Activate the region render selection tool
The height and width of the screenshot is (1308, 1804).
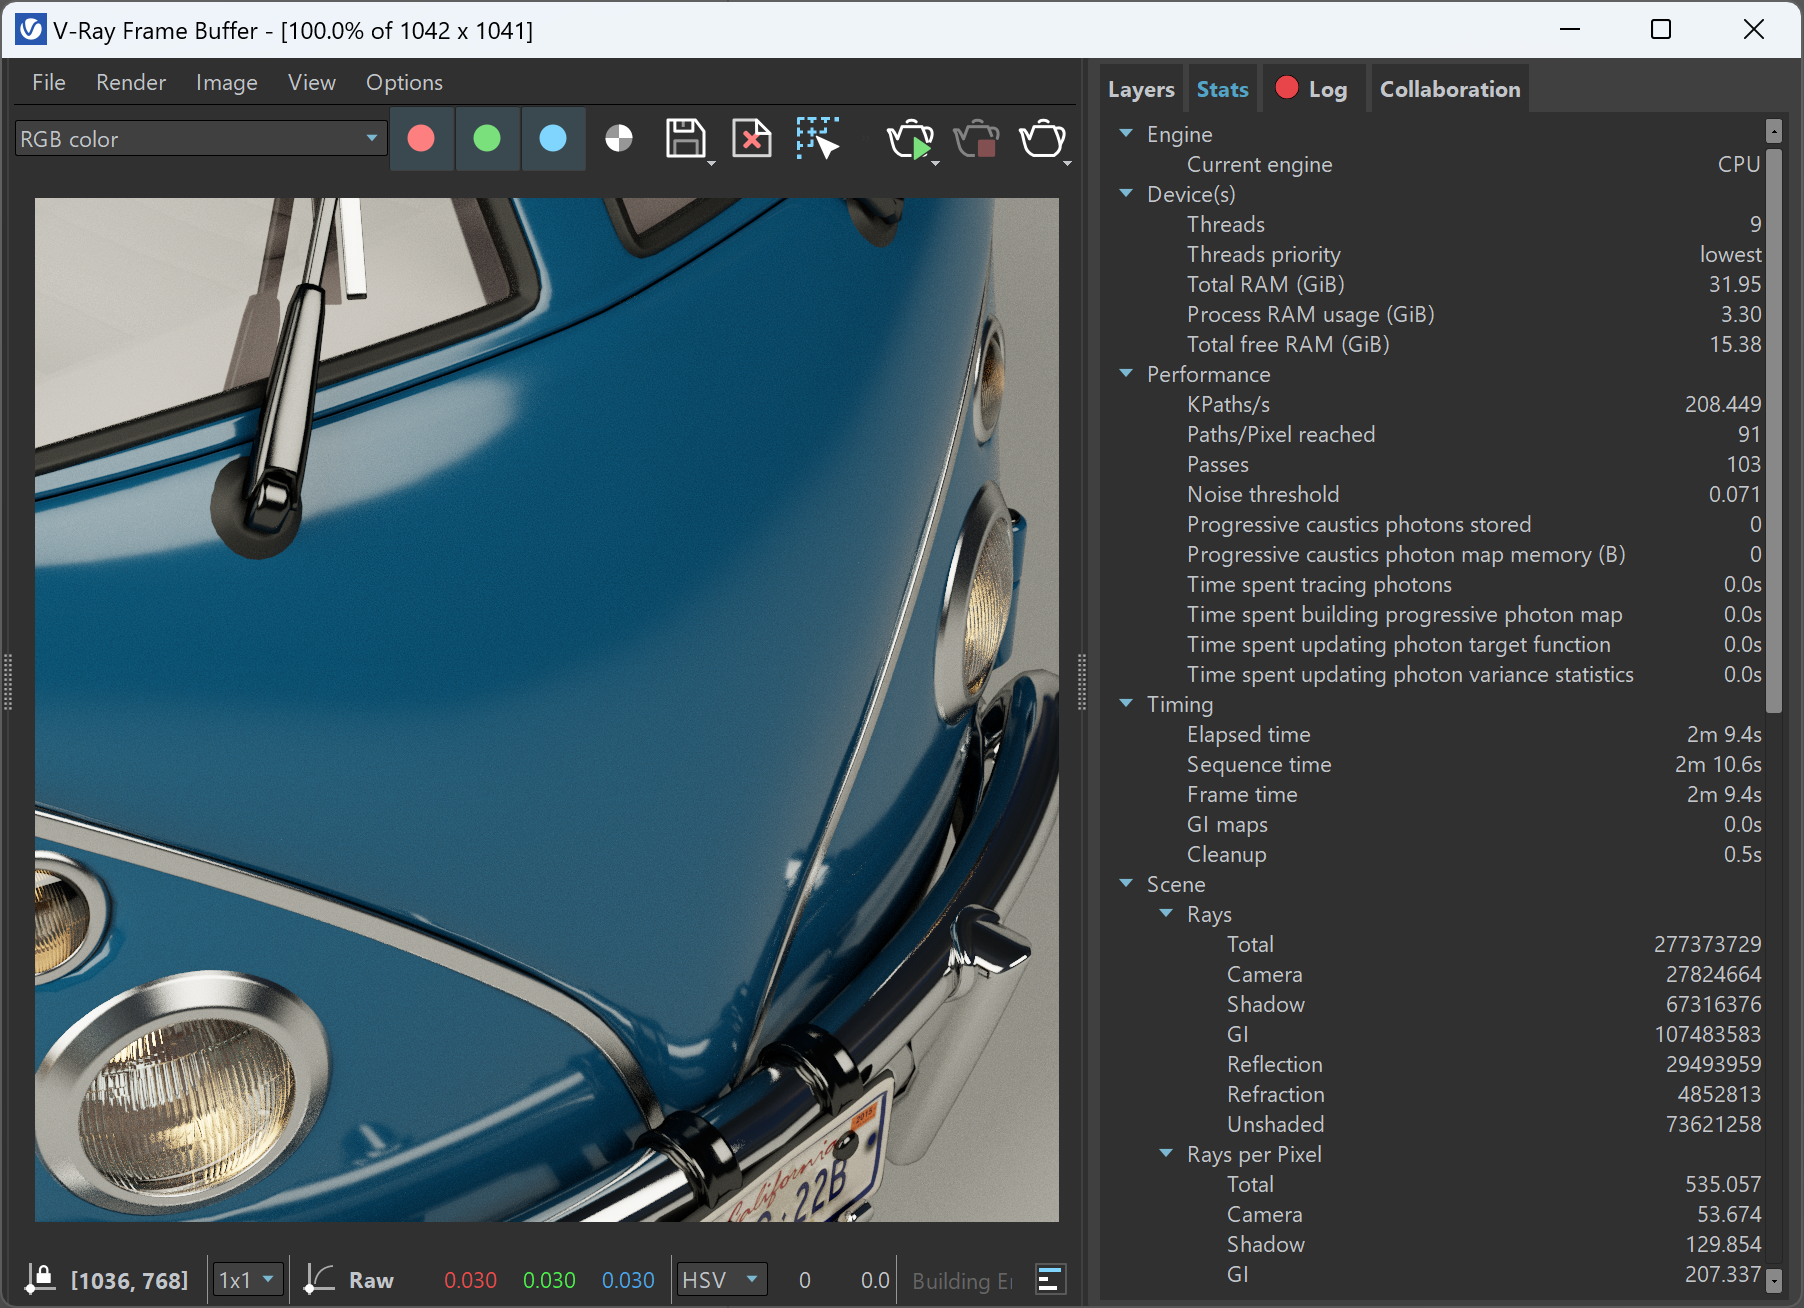818,139
